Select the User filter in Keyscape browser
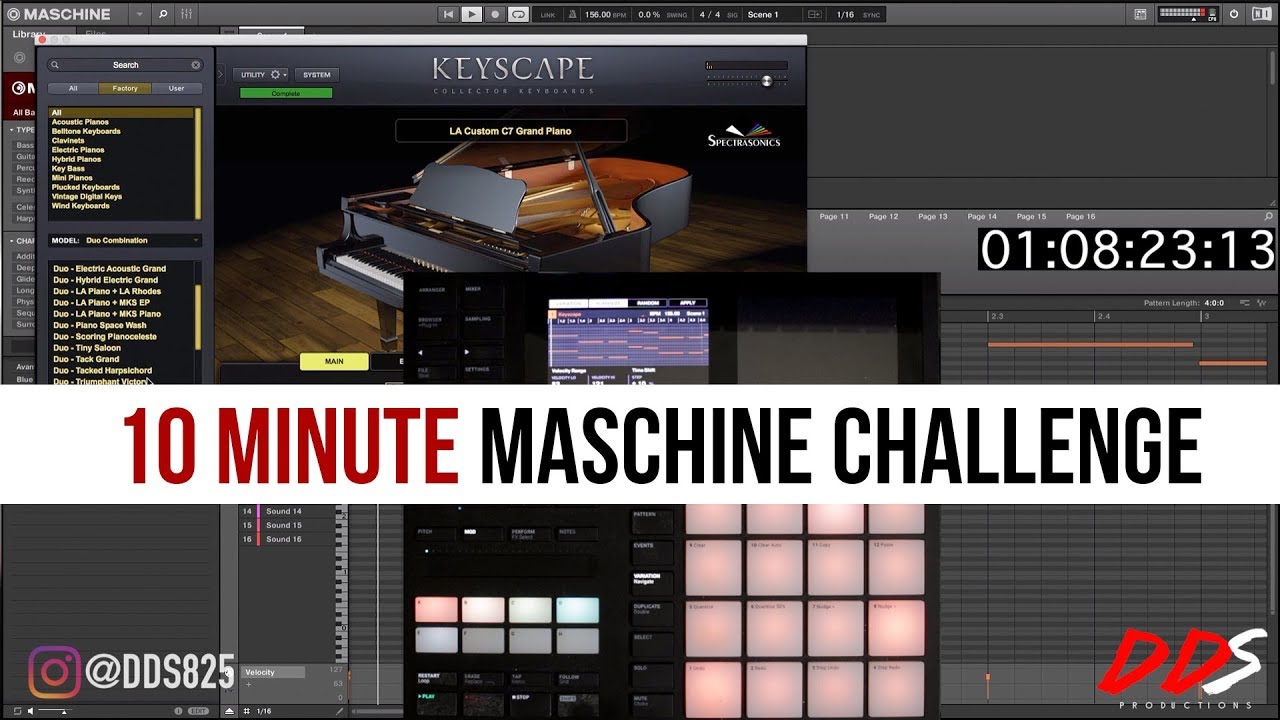 pyautogui.click(x=176, y=88)
